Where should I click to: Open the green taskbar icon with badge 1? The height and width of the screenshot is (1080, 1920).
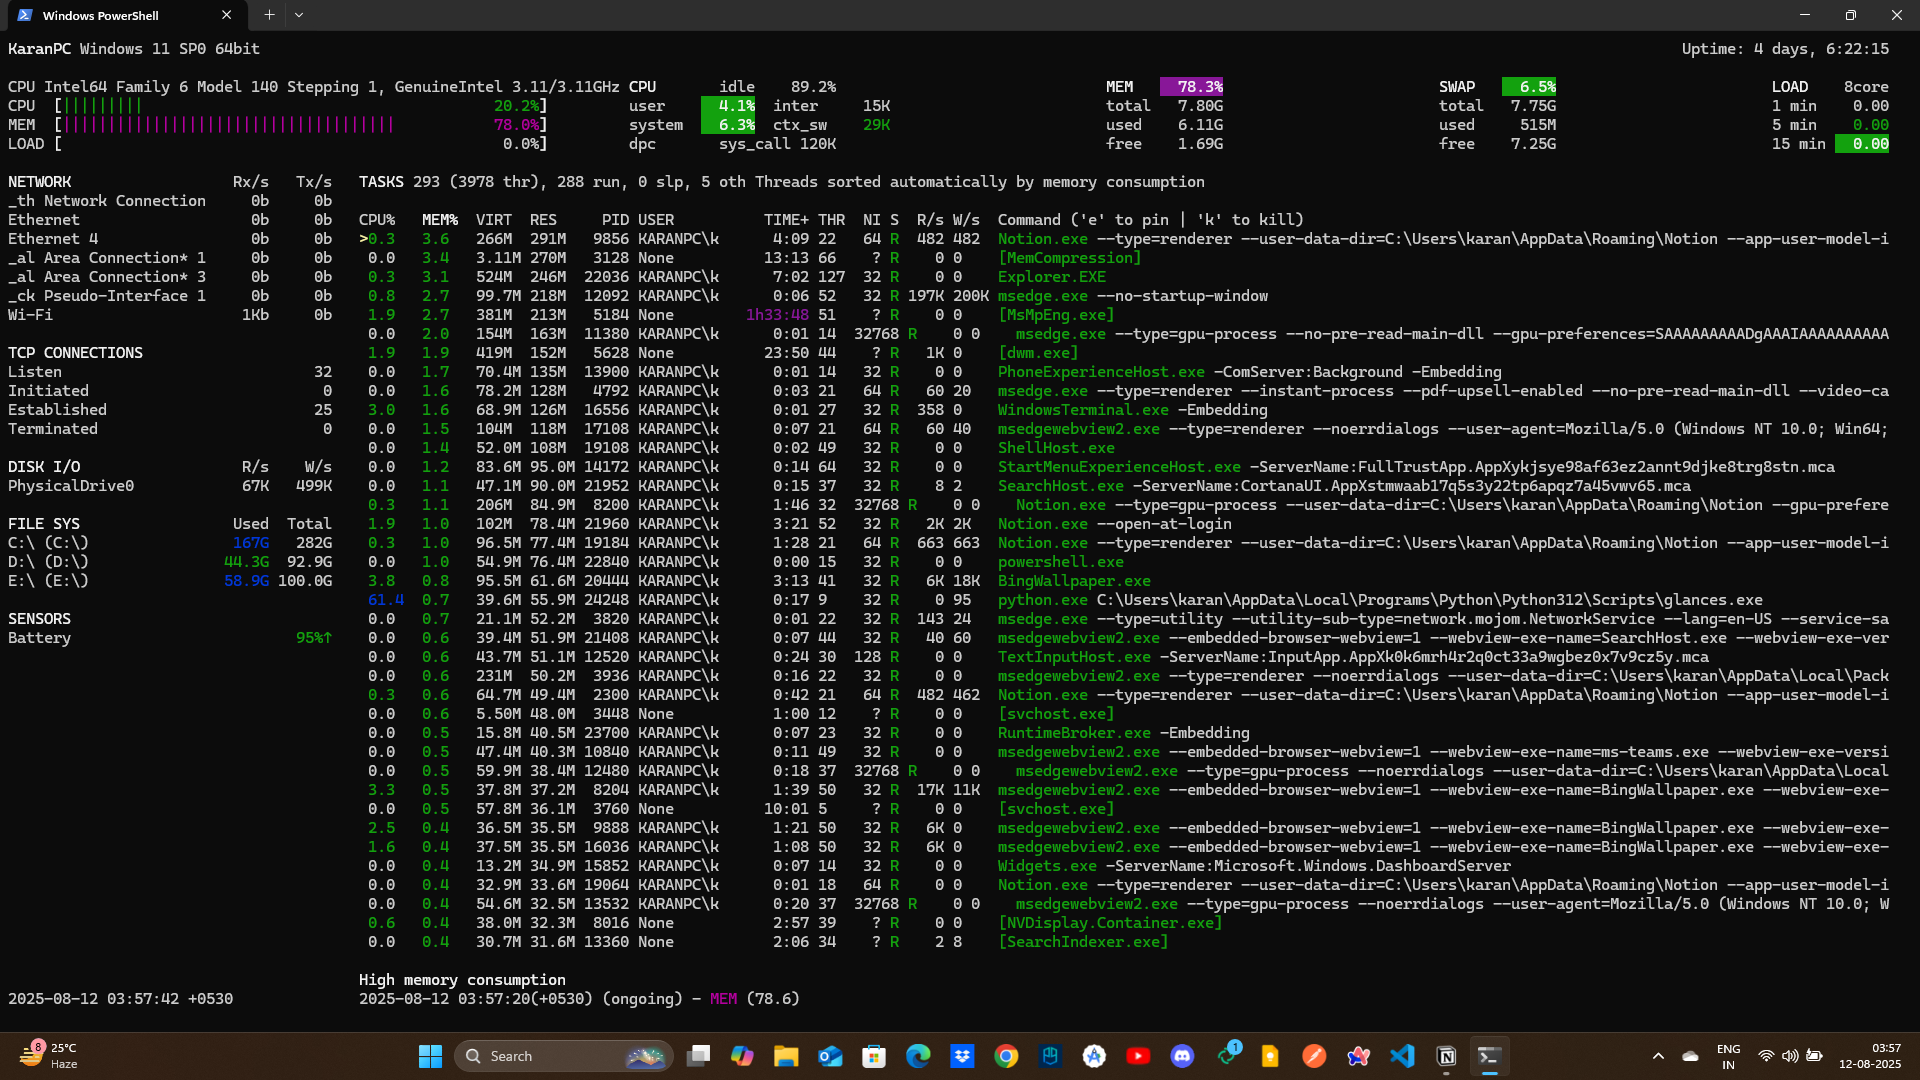coord(1228,1054)
